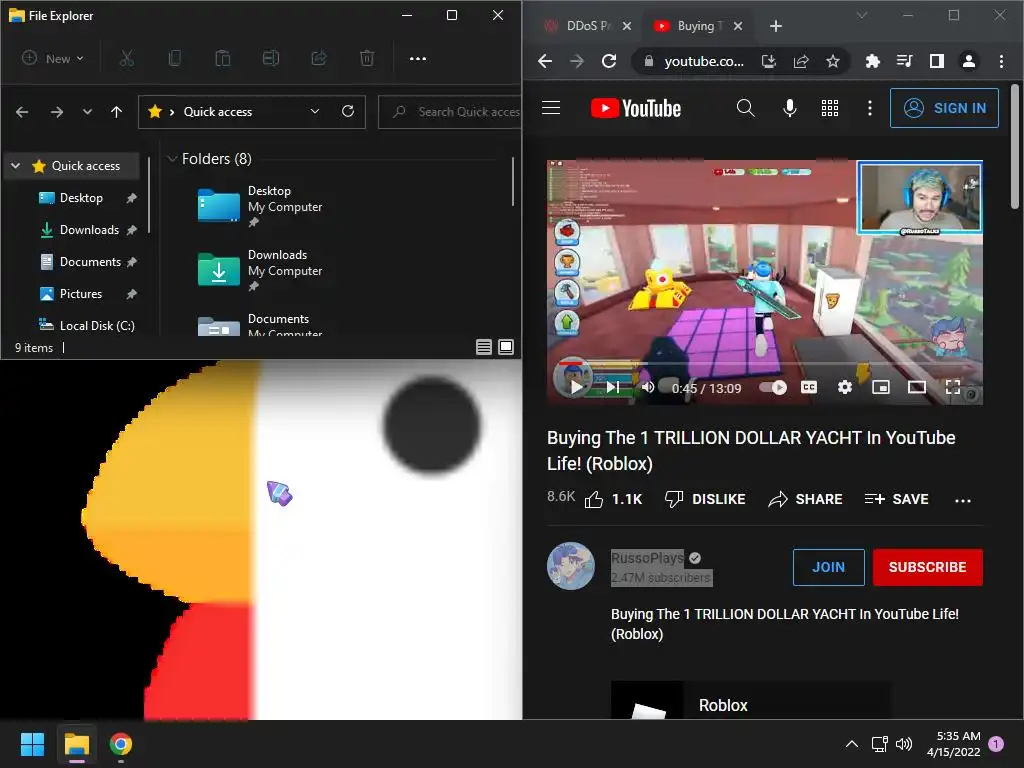Bookmark this page with the star icon
This screenshot has height=768, width=1024.
pyautogui.click(x=833, y=61)
